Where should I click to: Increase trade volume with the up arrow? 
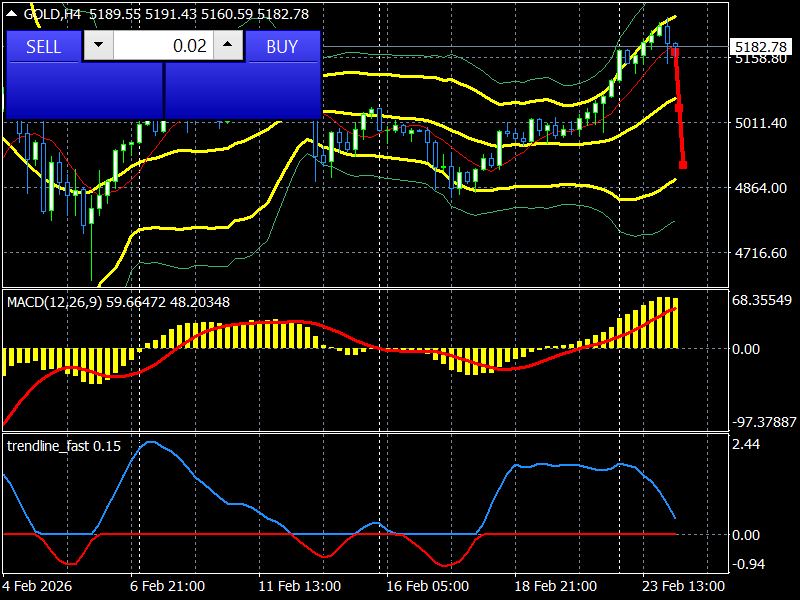pyautogui.click(x=228, y=45)
